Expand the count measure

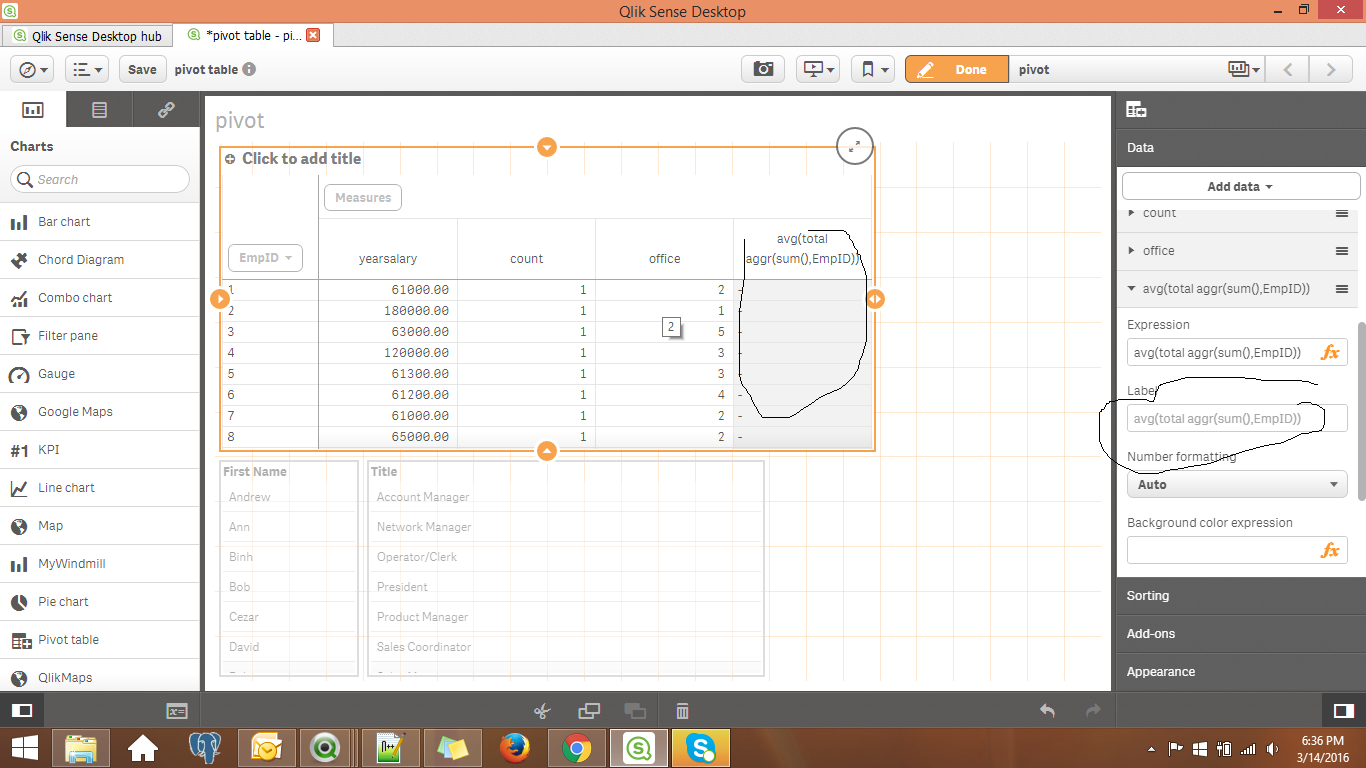pos(1131,213)
